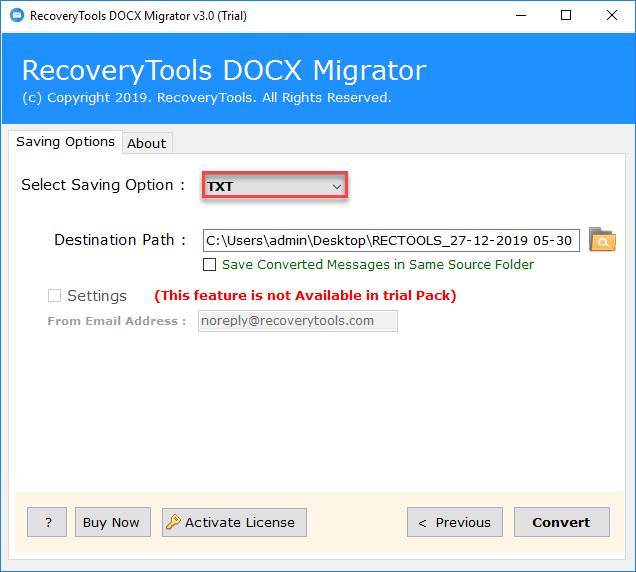Screen dimensions: 636x572
Task: Click the red trial pack notice text
Action: click(305, 295)
